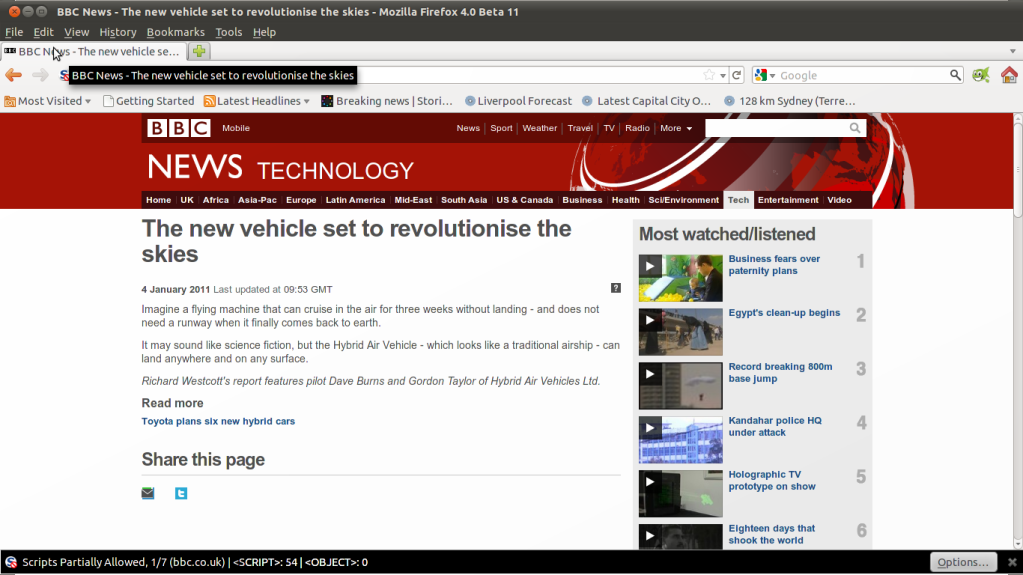The height and width of the screenshot is (575, 1023).
Task: Open the Business news section
Action: tap(582, 200)
